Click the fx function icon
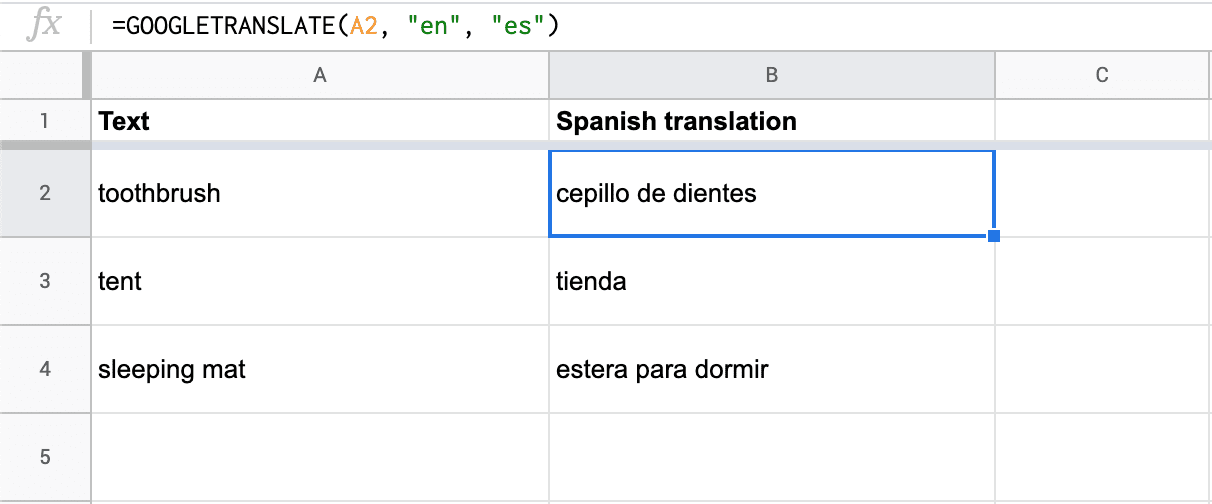 pos(45,26)
